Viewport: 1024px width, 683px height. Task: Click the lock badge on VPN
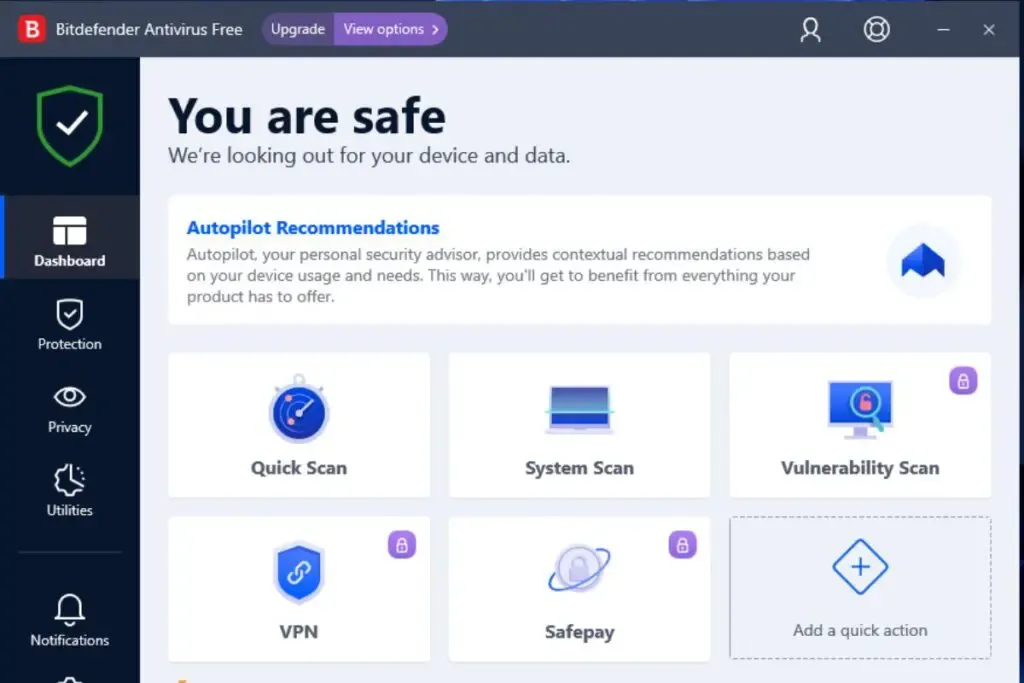[402, 545]
